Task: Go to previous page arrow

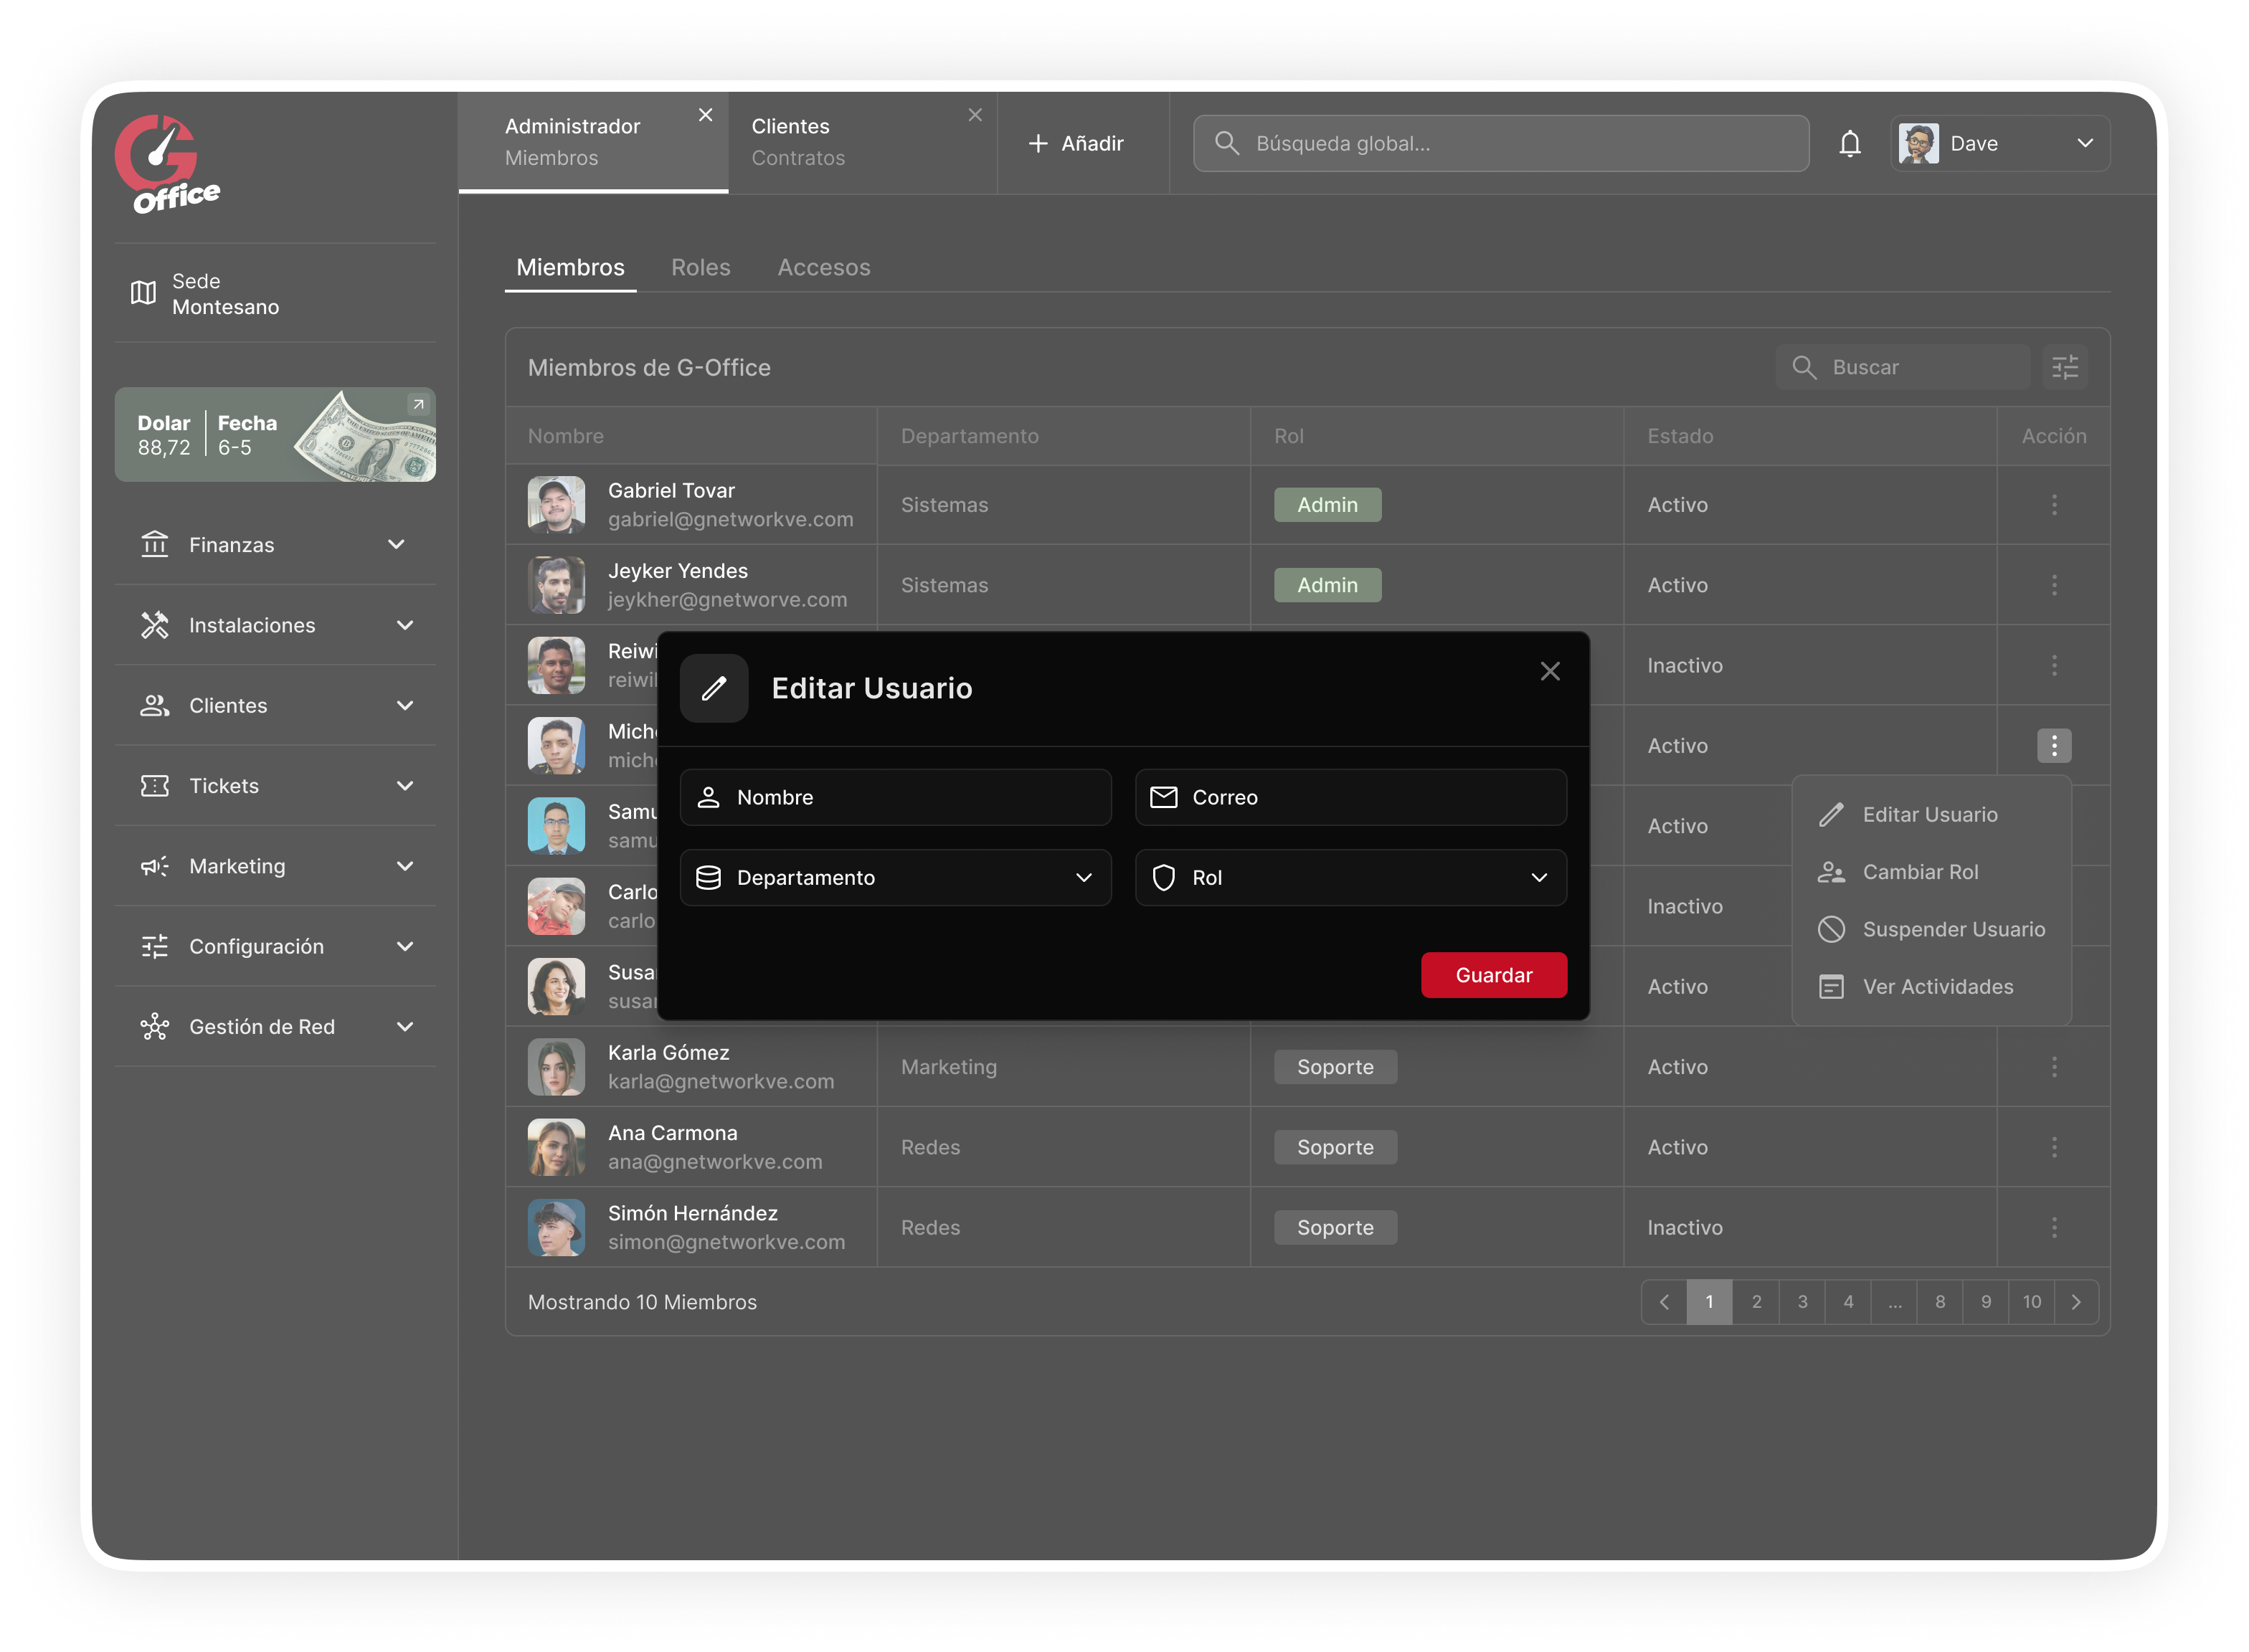Action: pos(1664,1301)
